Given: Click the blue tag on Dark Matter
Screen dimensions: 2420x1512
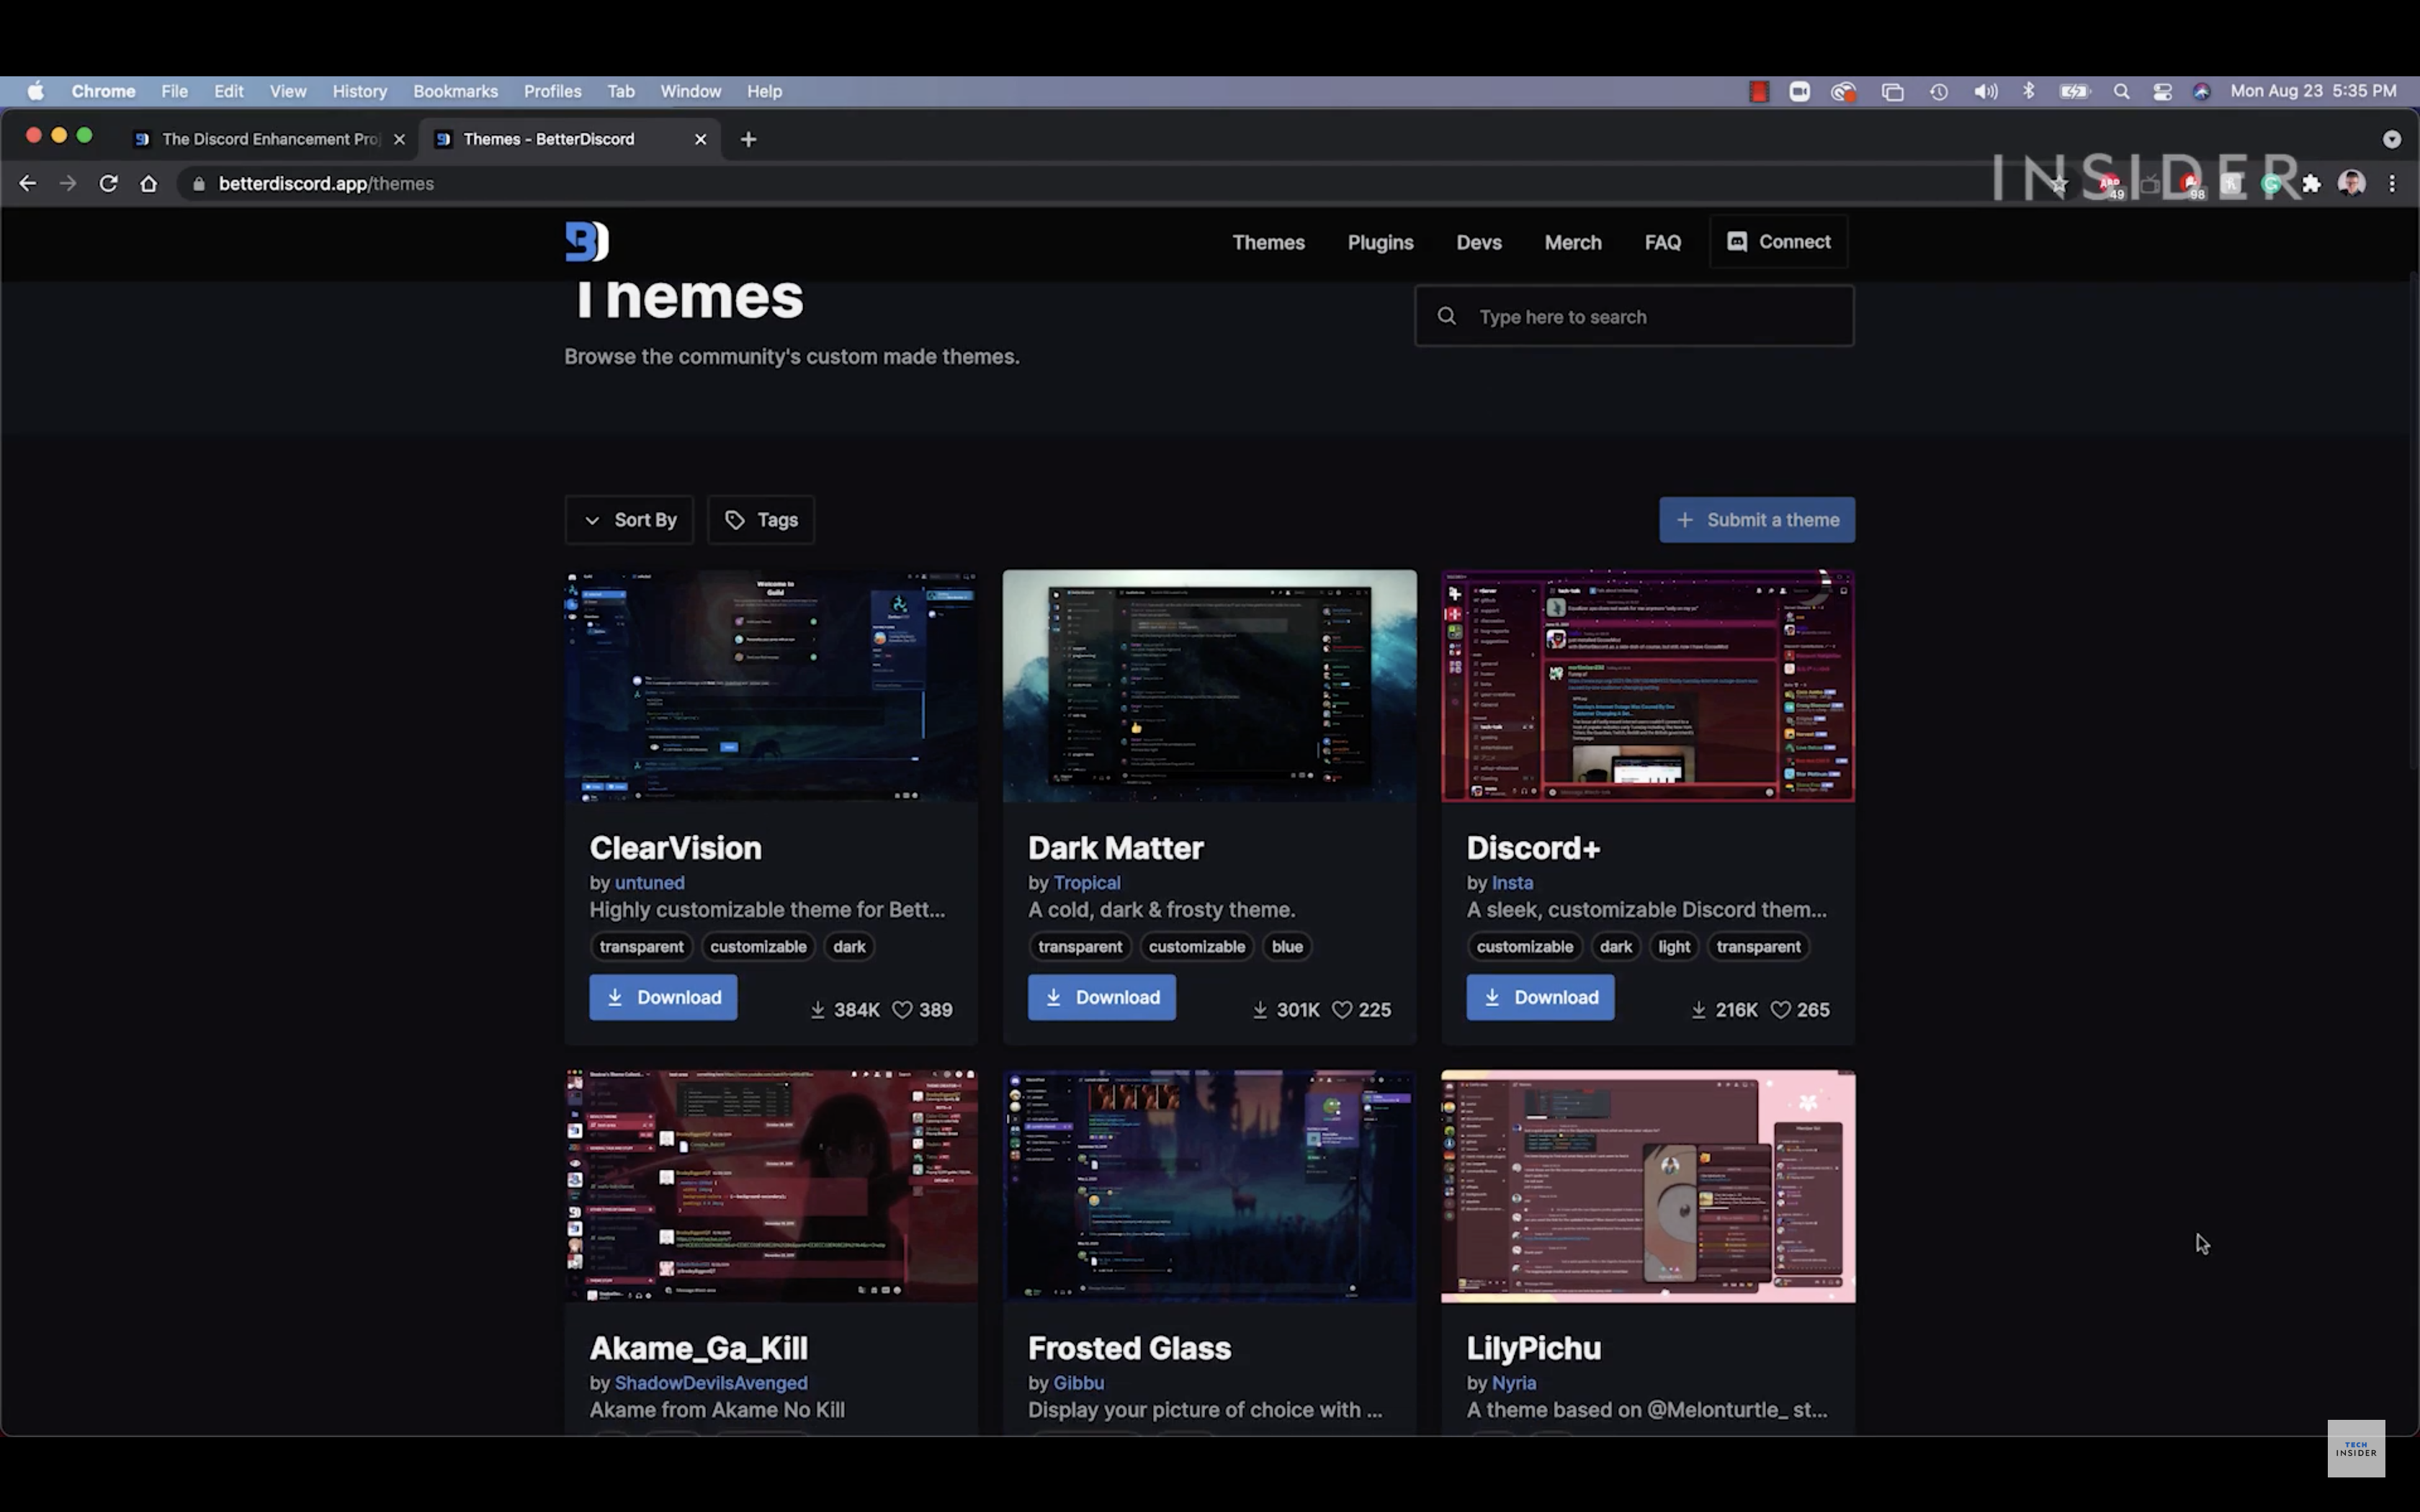Looking at the screenshot, I should click(1287, 947).
